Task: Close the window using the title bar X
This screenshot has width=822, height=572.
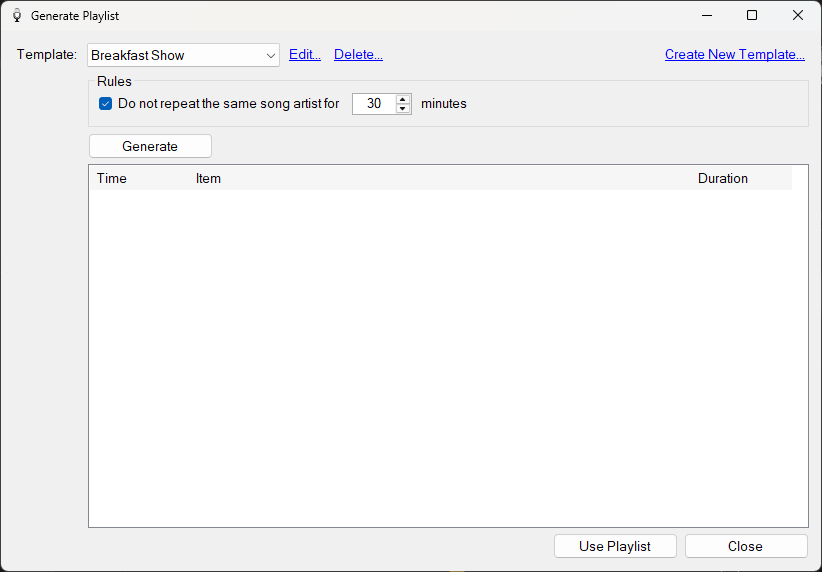Action: [x=797, y=16]
